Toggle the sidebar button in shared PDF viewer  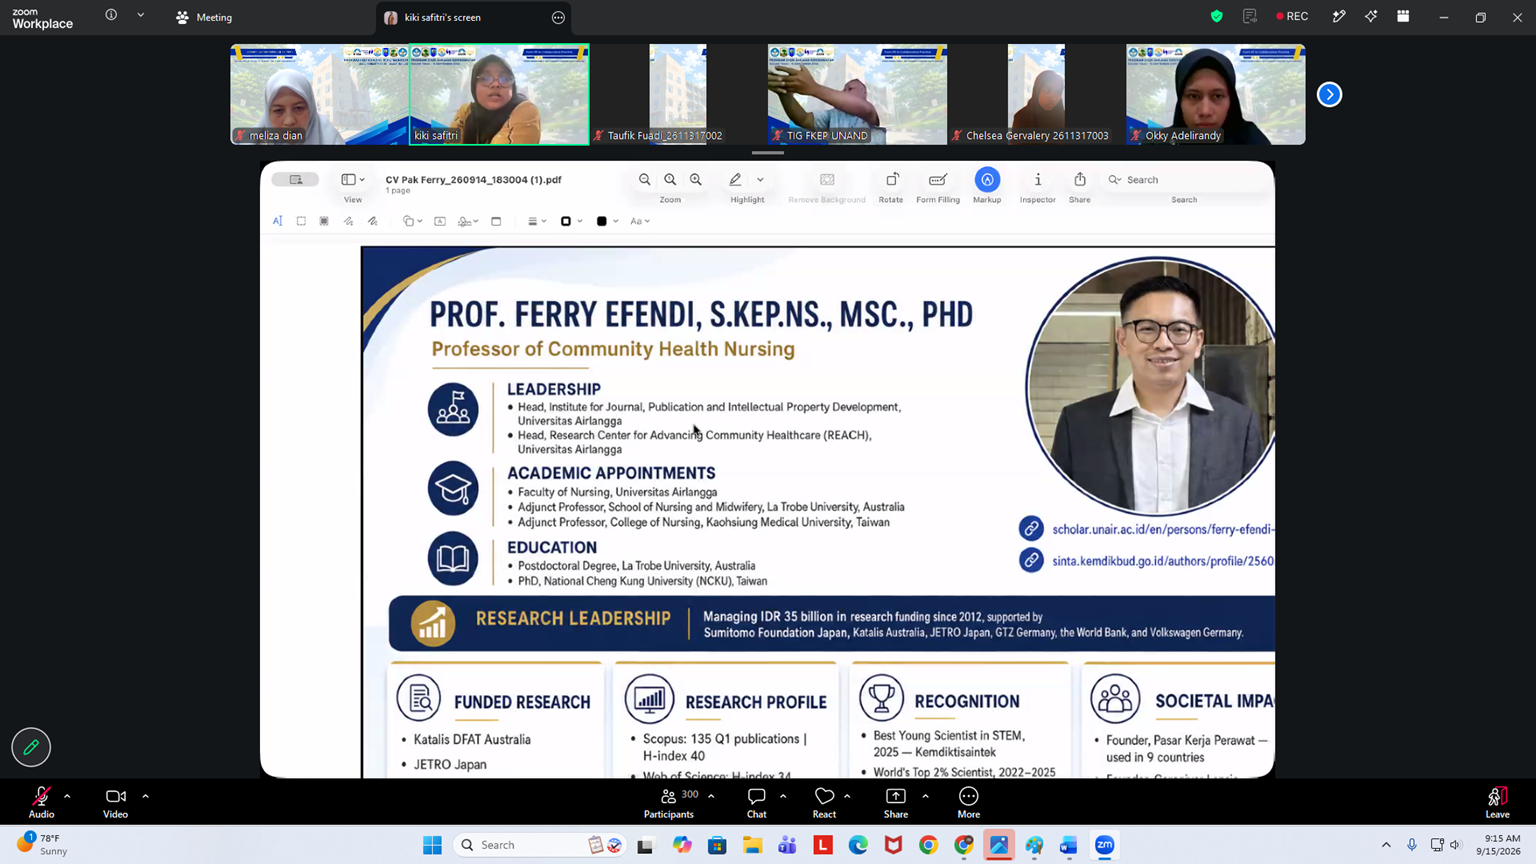pyautogui.click(x=295, y=180)
